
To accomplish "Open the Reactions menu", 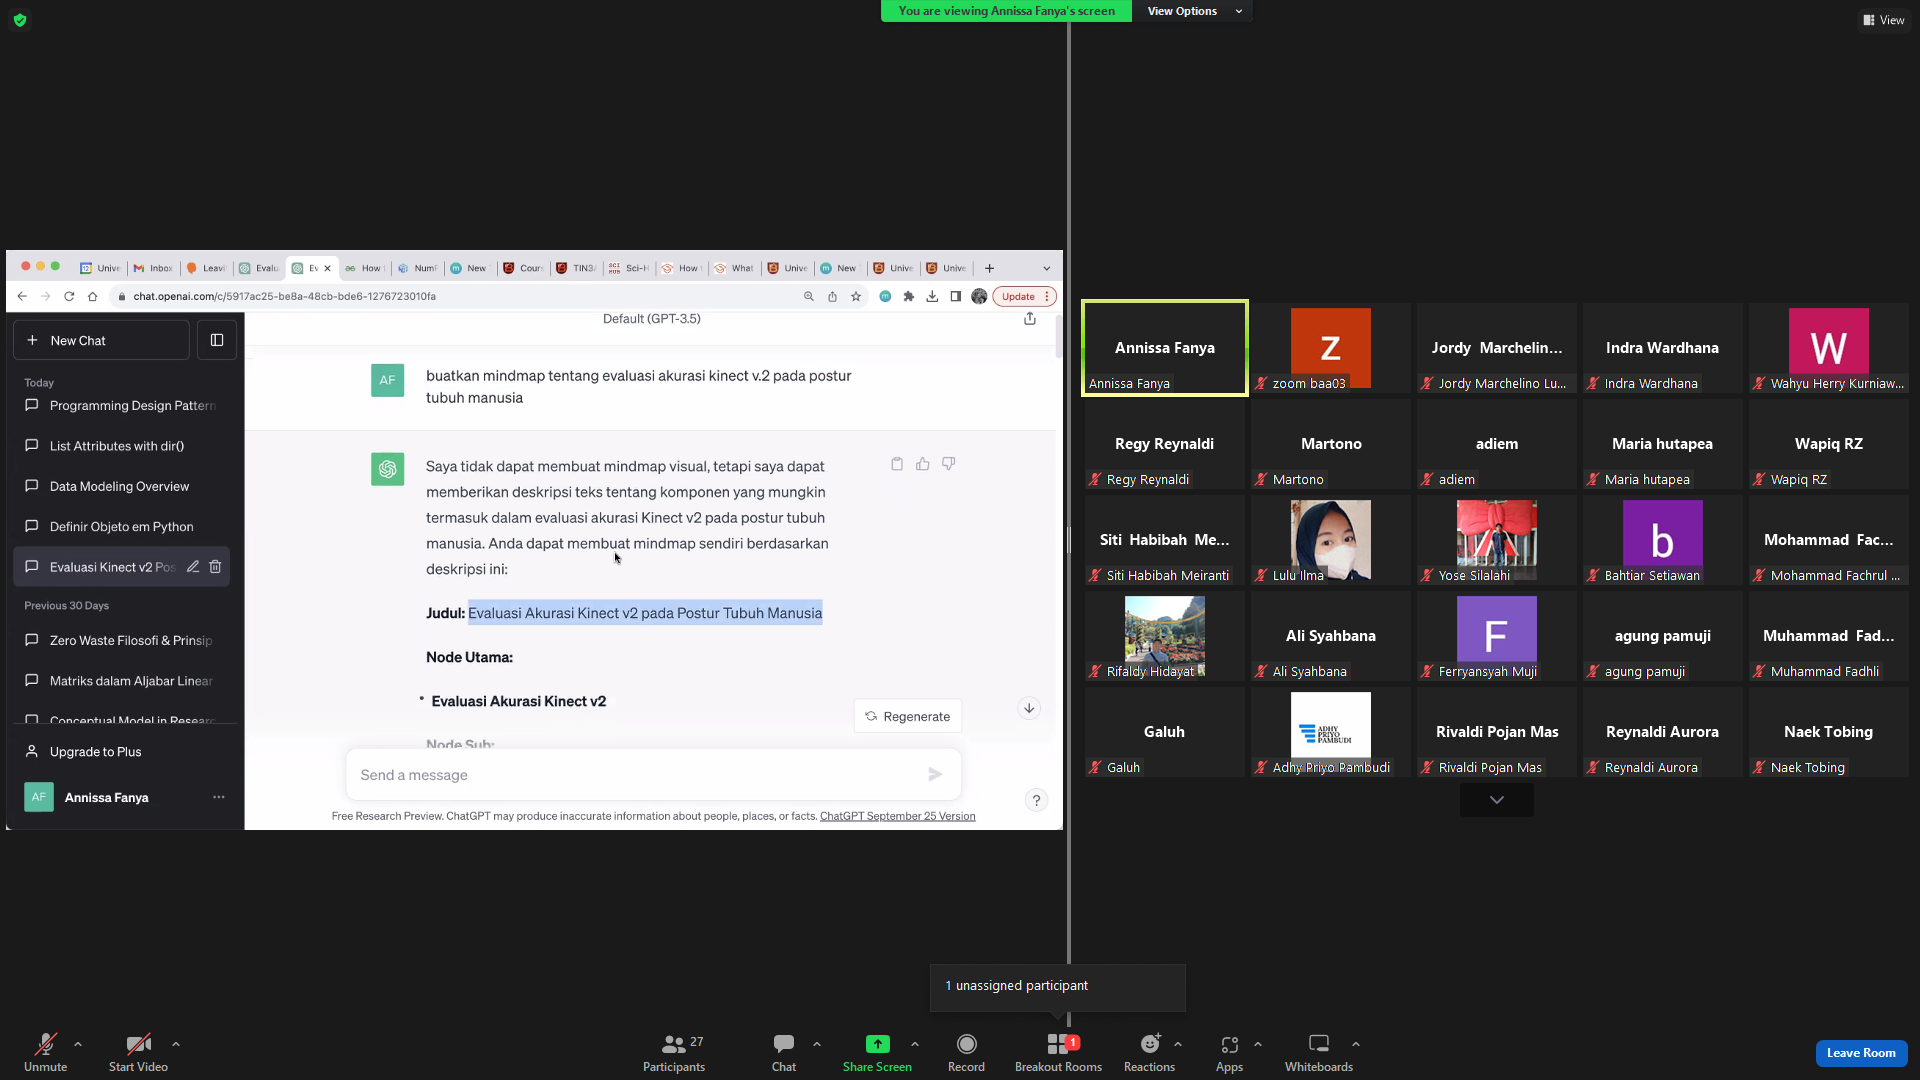I will (x=1149, y=1052).
